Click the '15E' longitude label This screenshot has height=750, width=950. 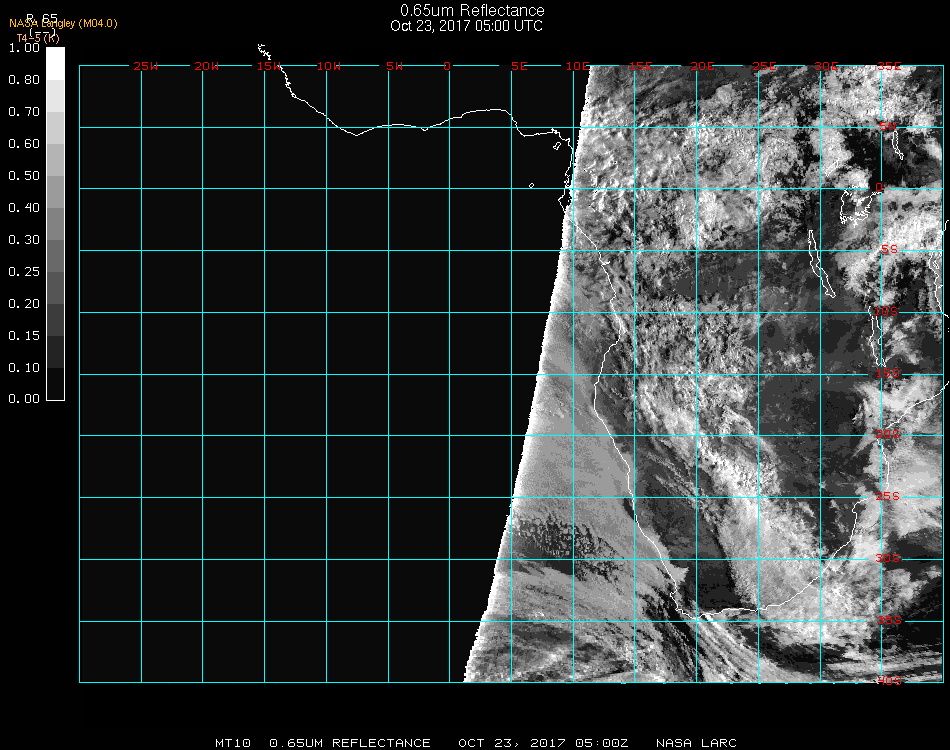[x=640, y=66]
